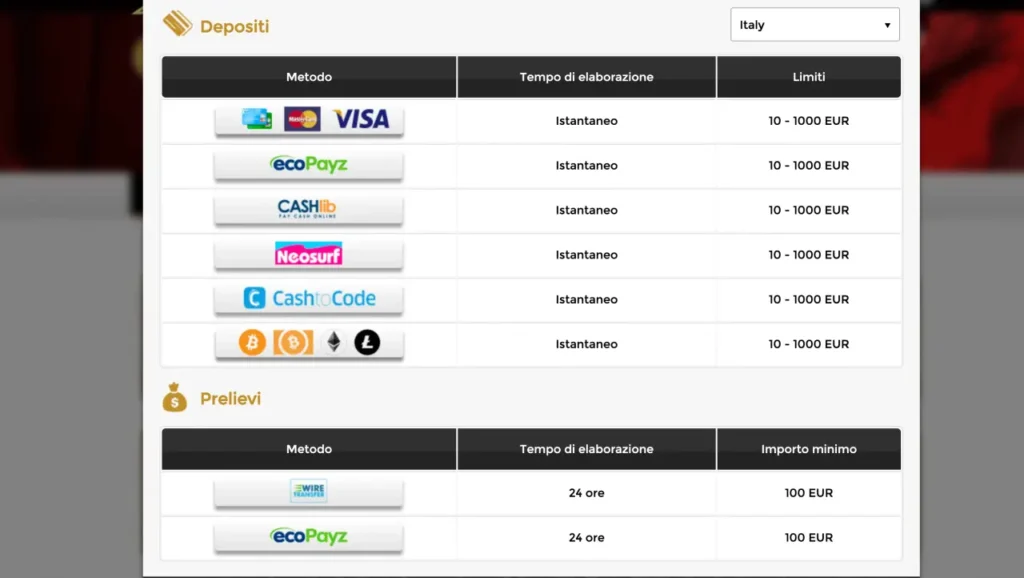Click the MasterCard logo icon
The height and width of the screenshot is (578, 1024).
coord(302,120)
